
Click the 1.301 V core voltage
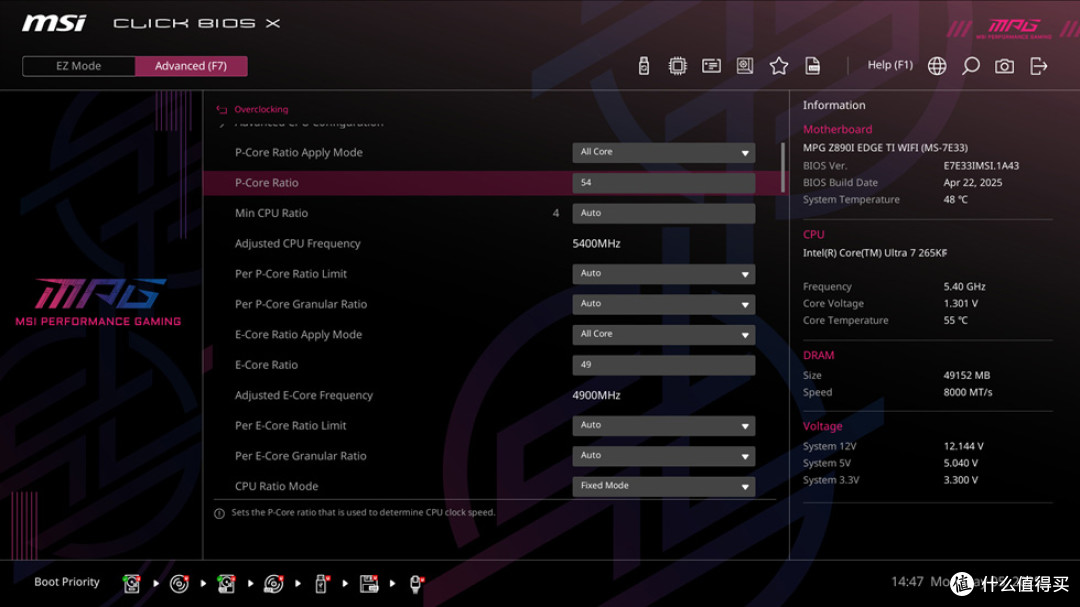tap(961, 303)
